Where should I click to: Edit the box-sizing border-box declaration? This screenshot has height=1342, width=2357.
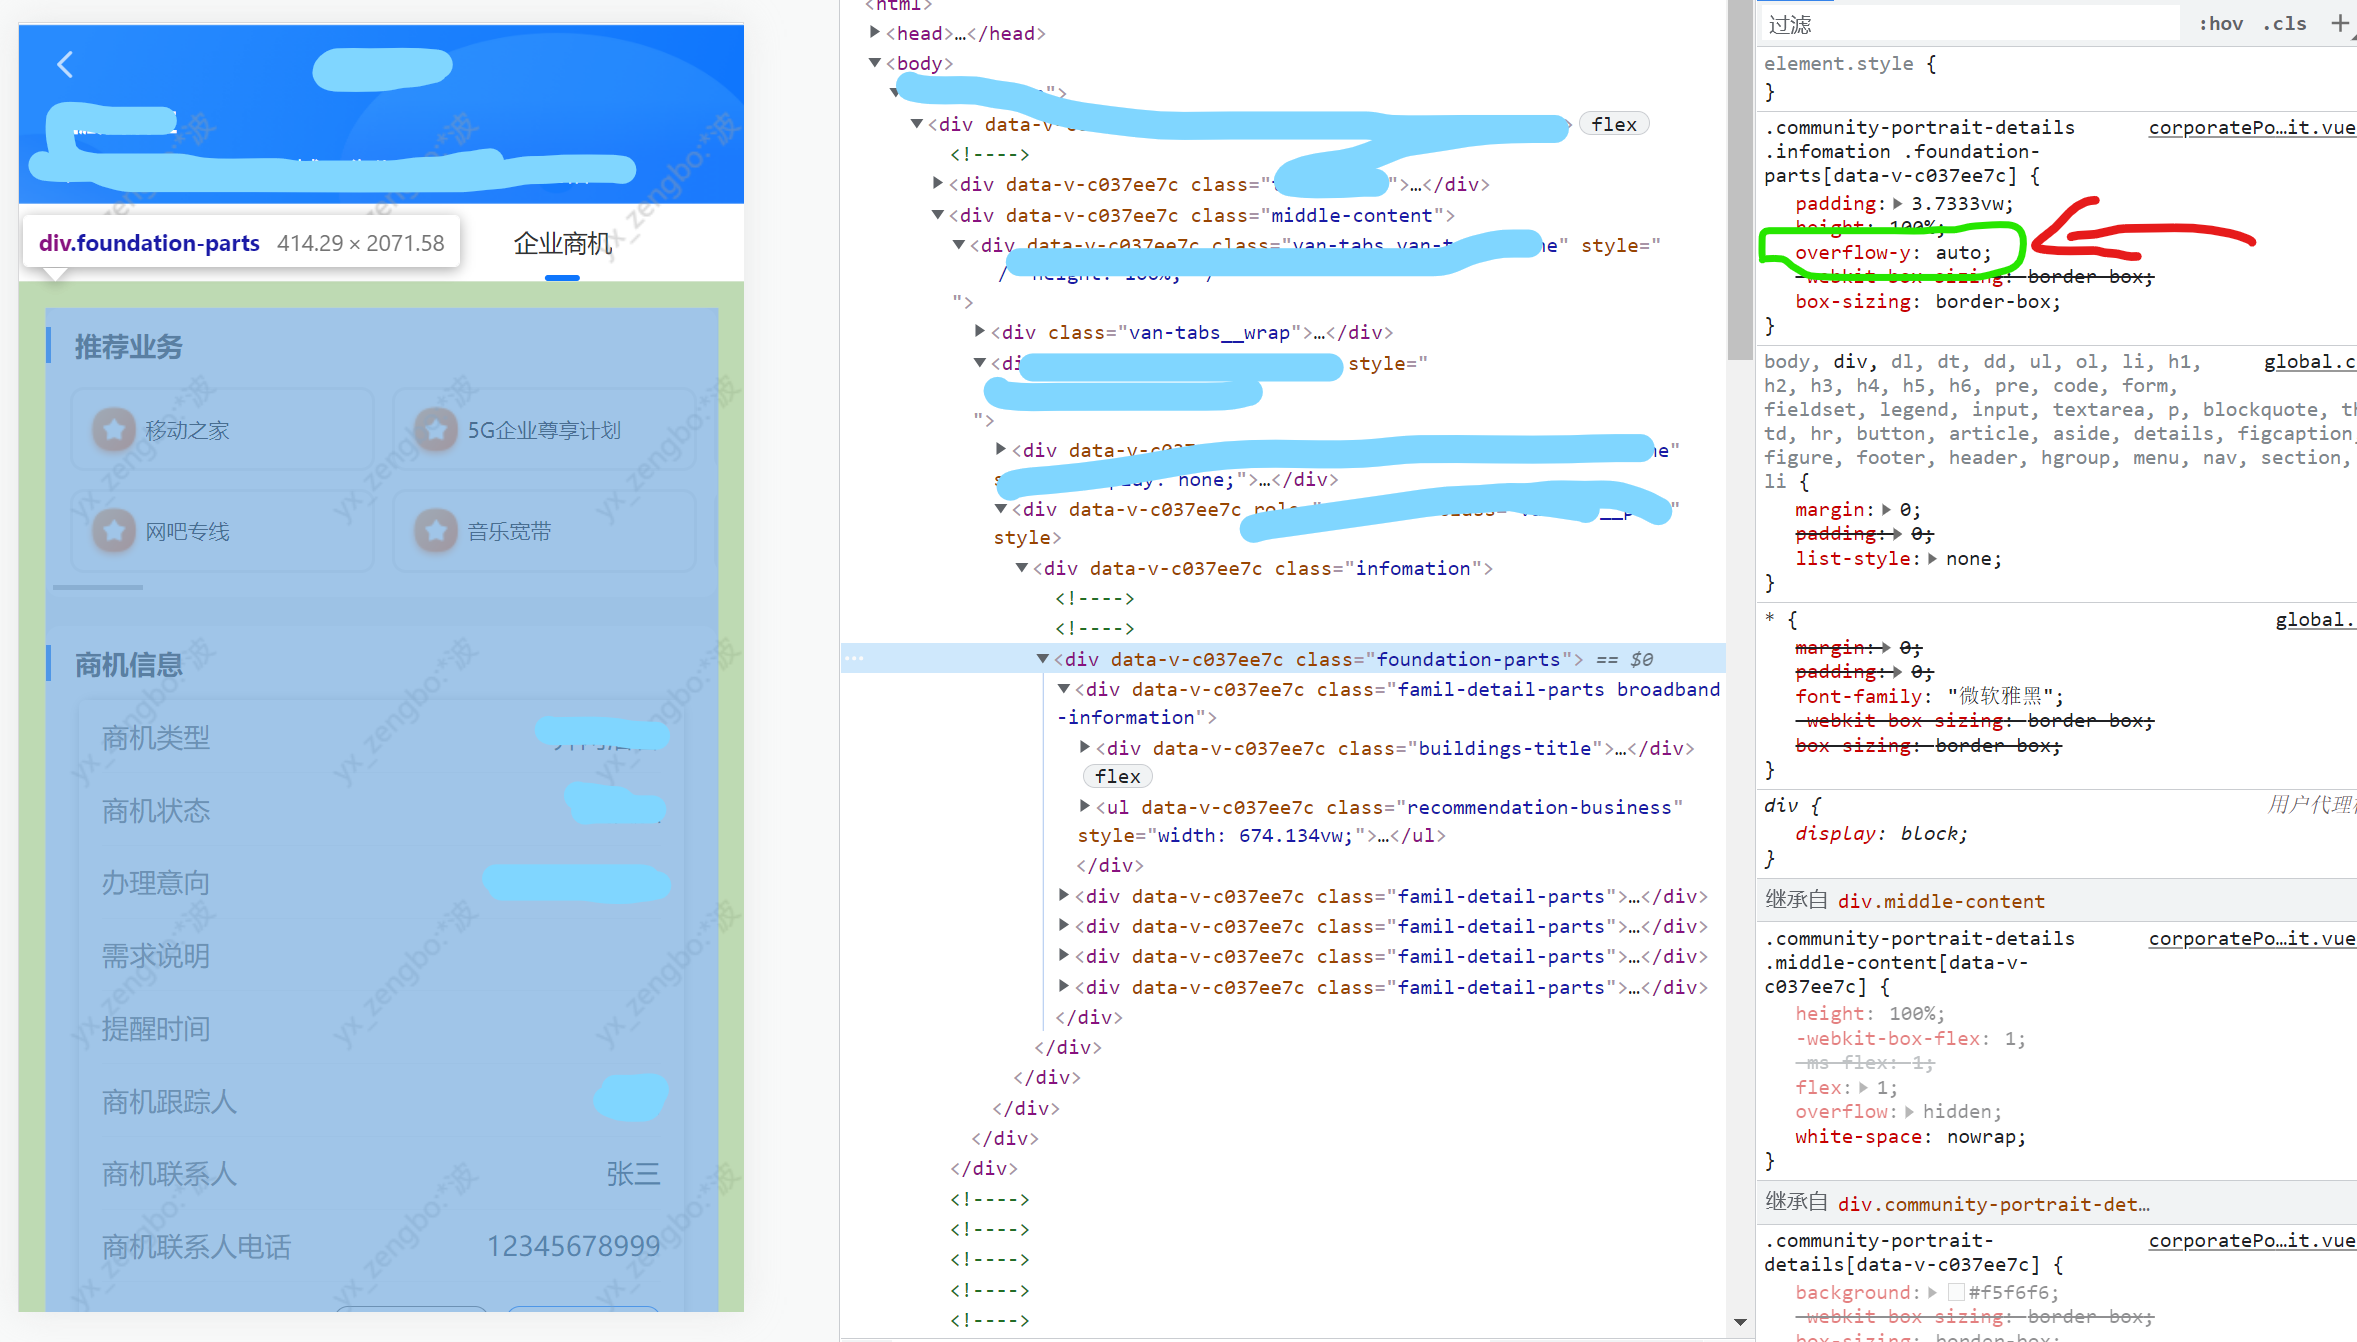pyautogui.click(x=1927, y=301)
